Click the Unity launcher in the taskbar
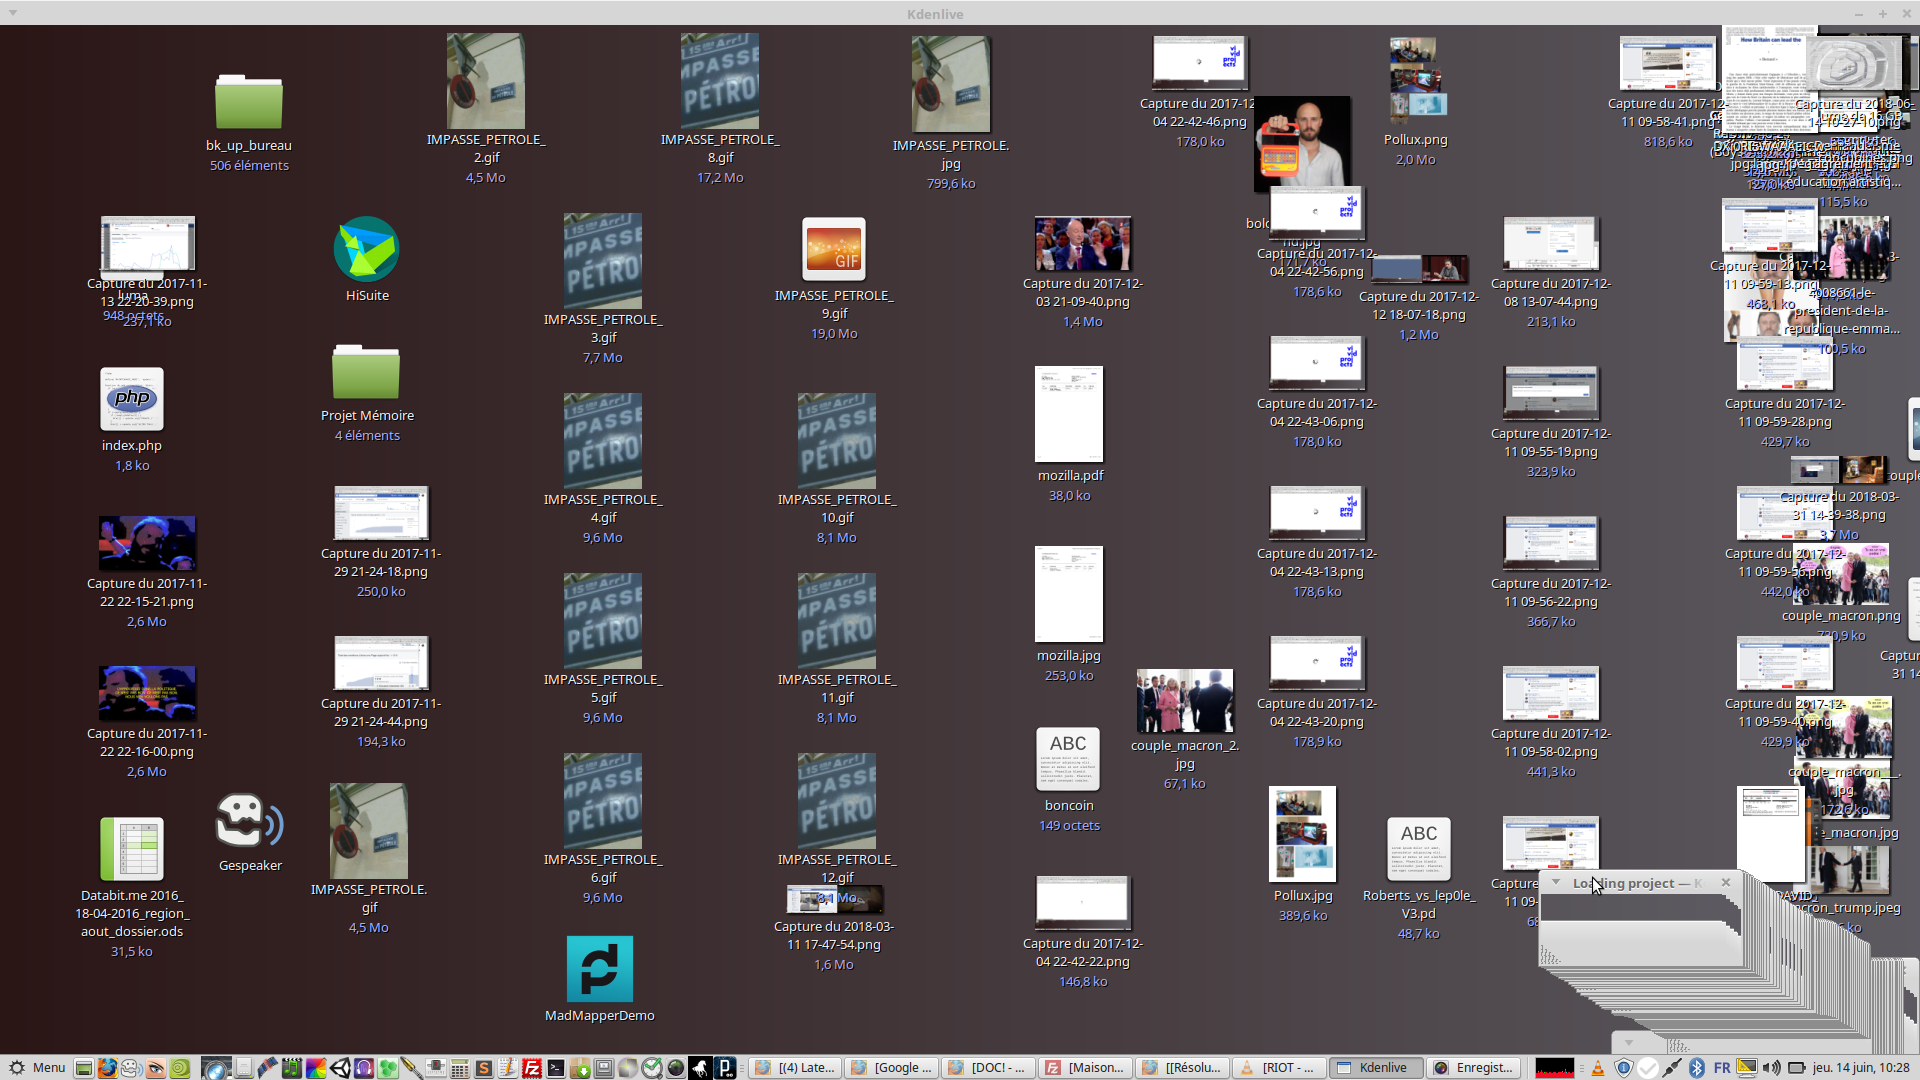The image size is (1920, 1080). (x=340, y=1068)
